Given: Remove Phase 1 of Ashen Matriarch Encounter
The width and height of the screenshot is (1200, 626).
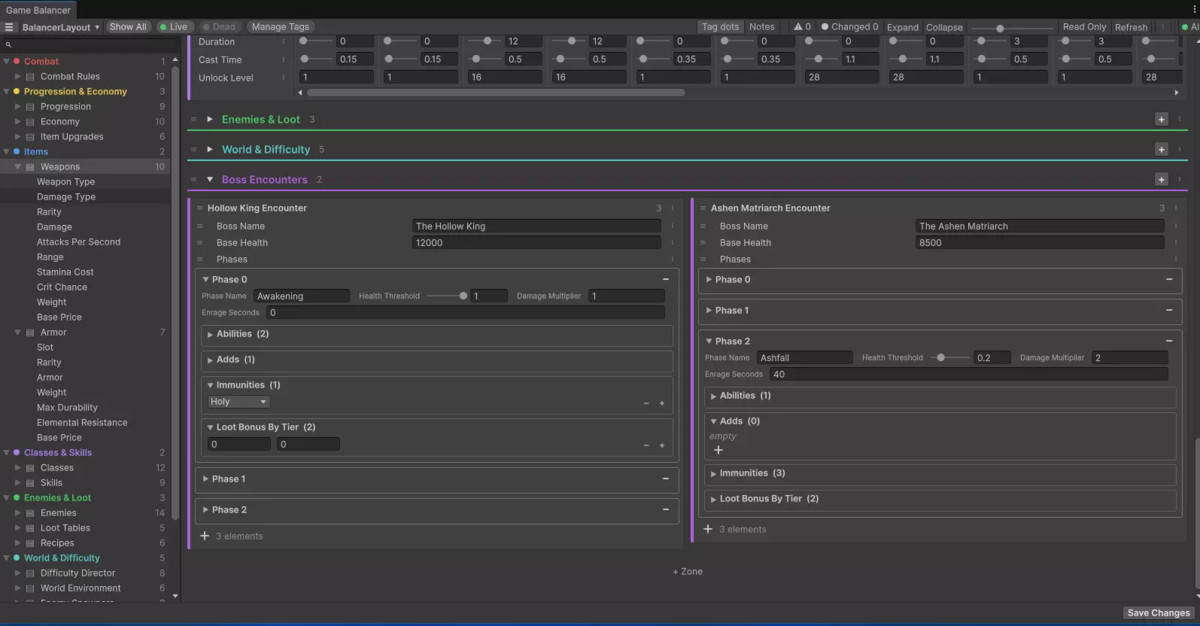Looking at the screenshot, I should pos(1169,310).
